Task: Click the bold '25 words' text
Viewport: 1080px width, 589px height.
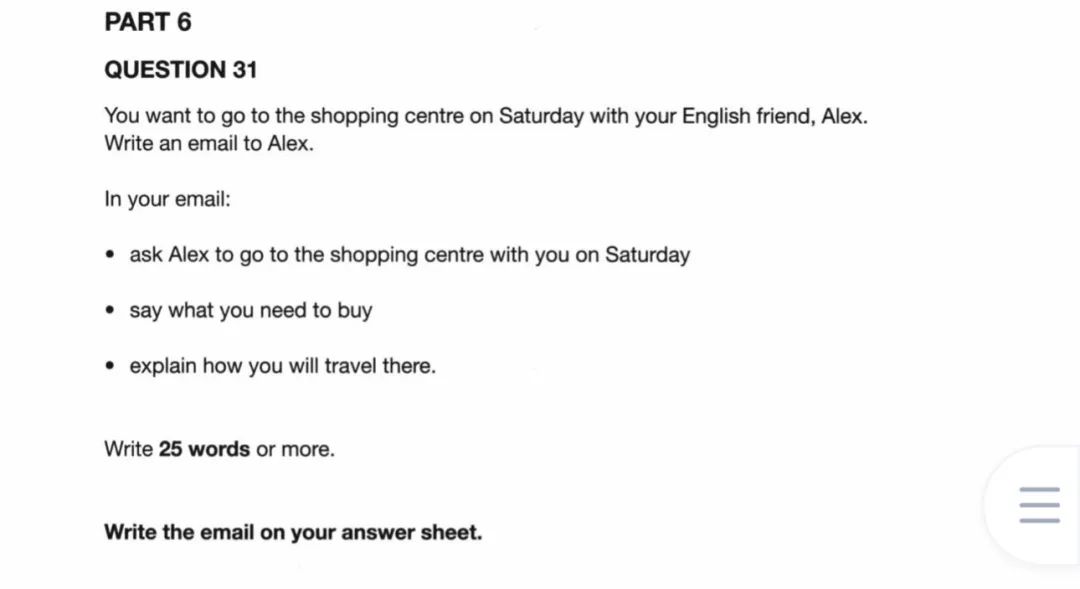Action: pos(204,449)
